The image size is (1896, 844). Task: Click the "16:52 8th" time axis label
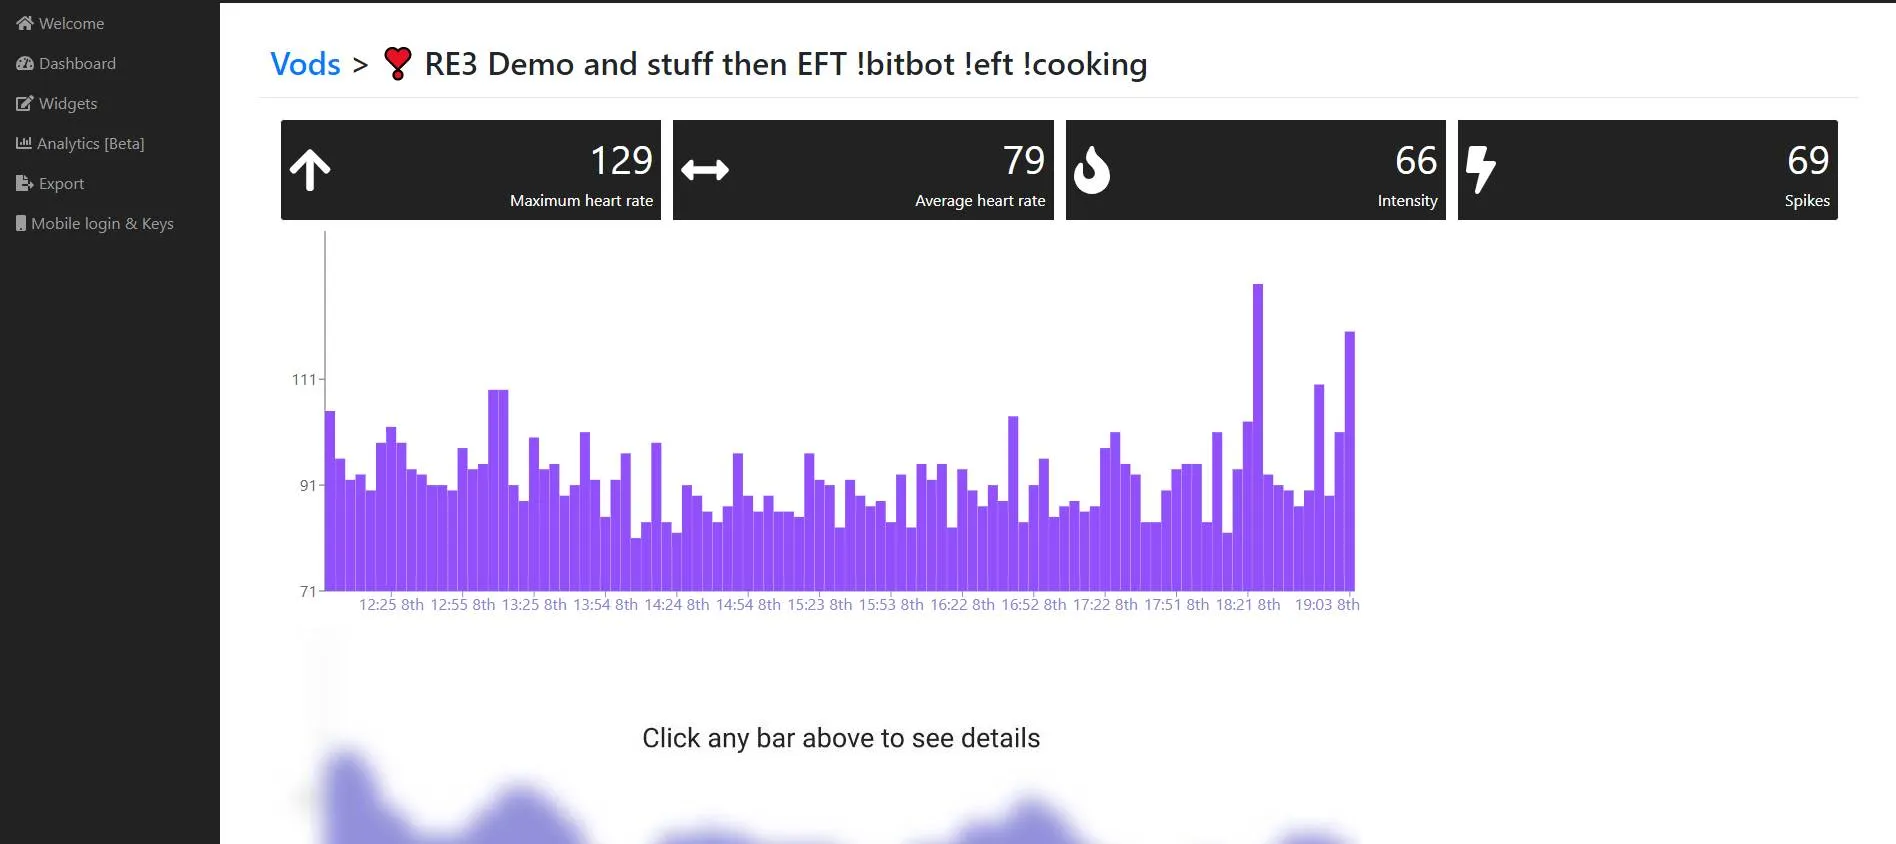1034,605
